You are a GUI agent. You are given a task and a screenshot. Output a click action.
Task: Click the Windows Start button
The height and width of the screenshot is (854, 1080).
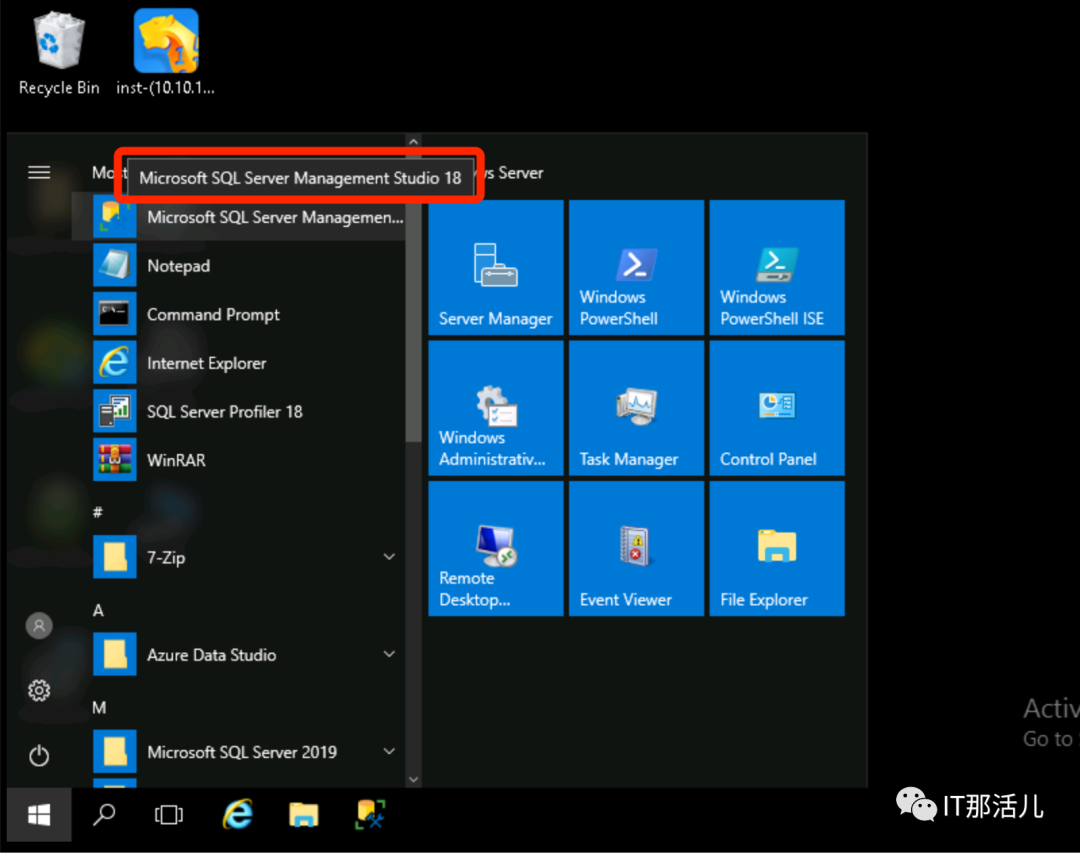[39, 815]
